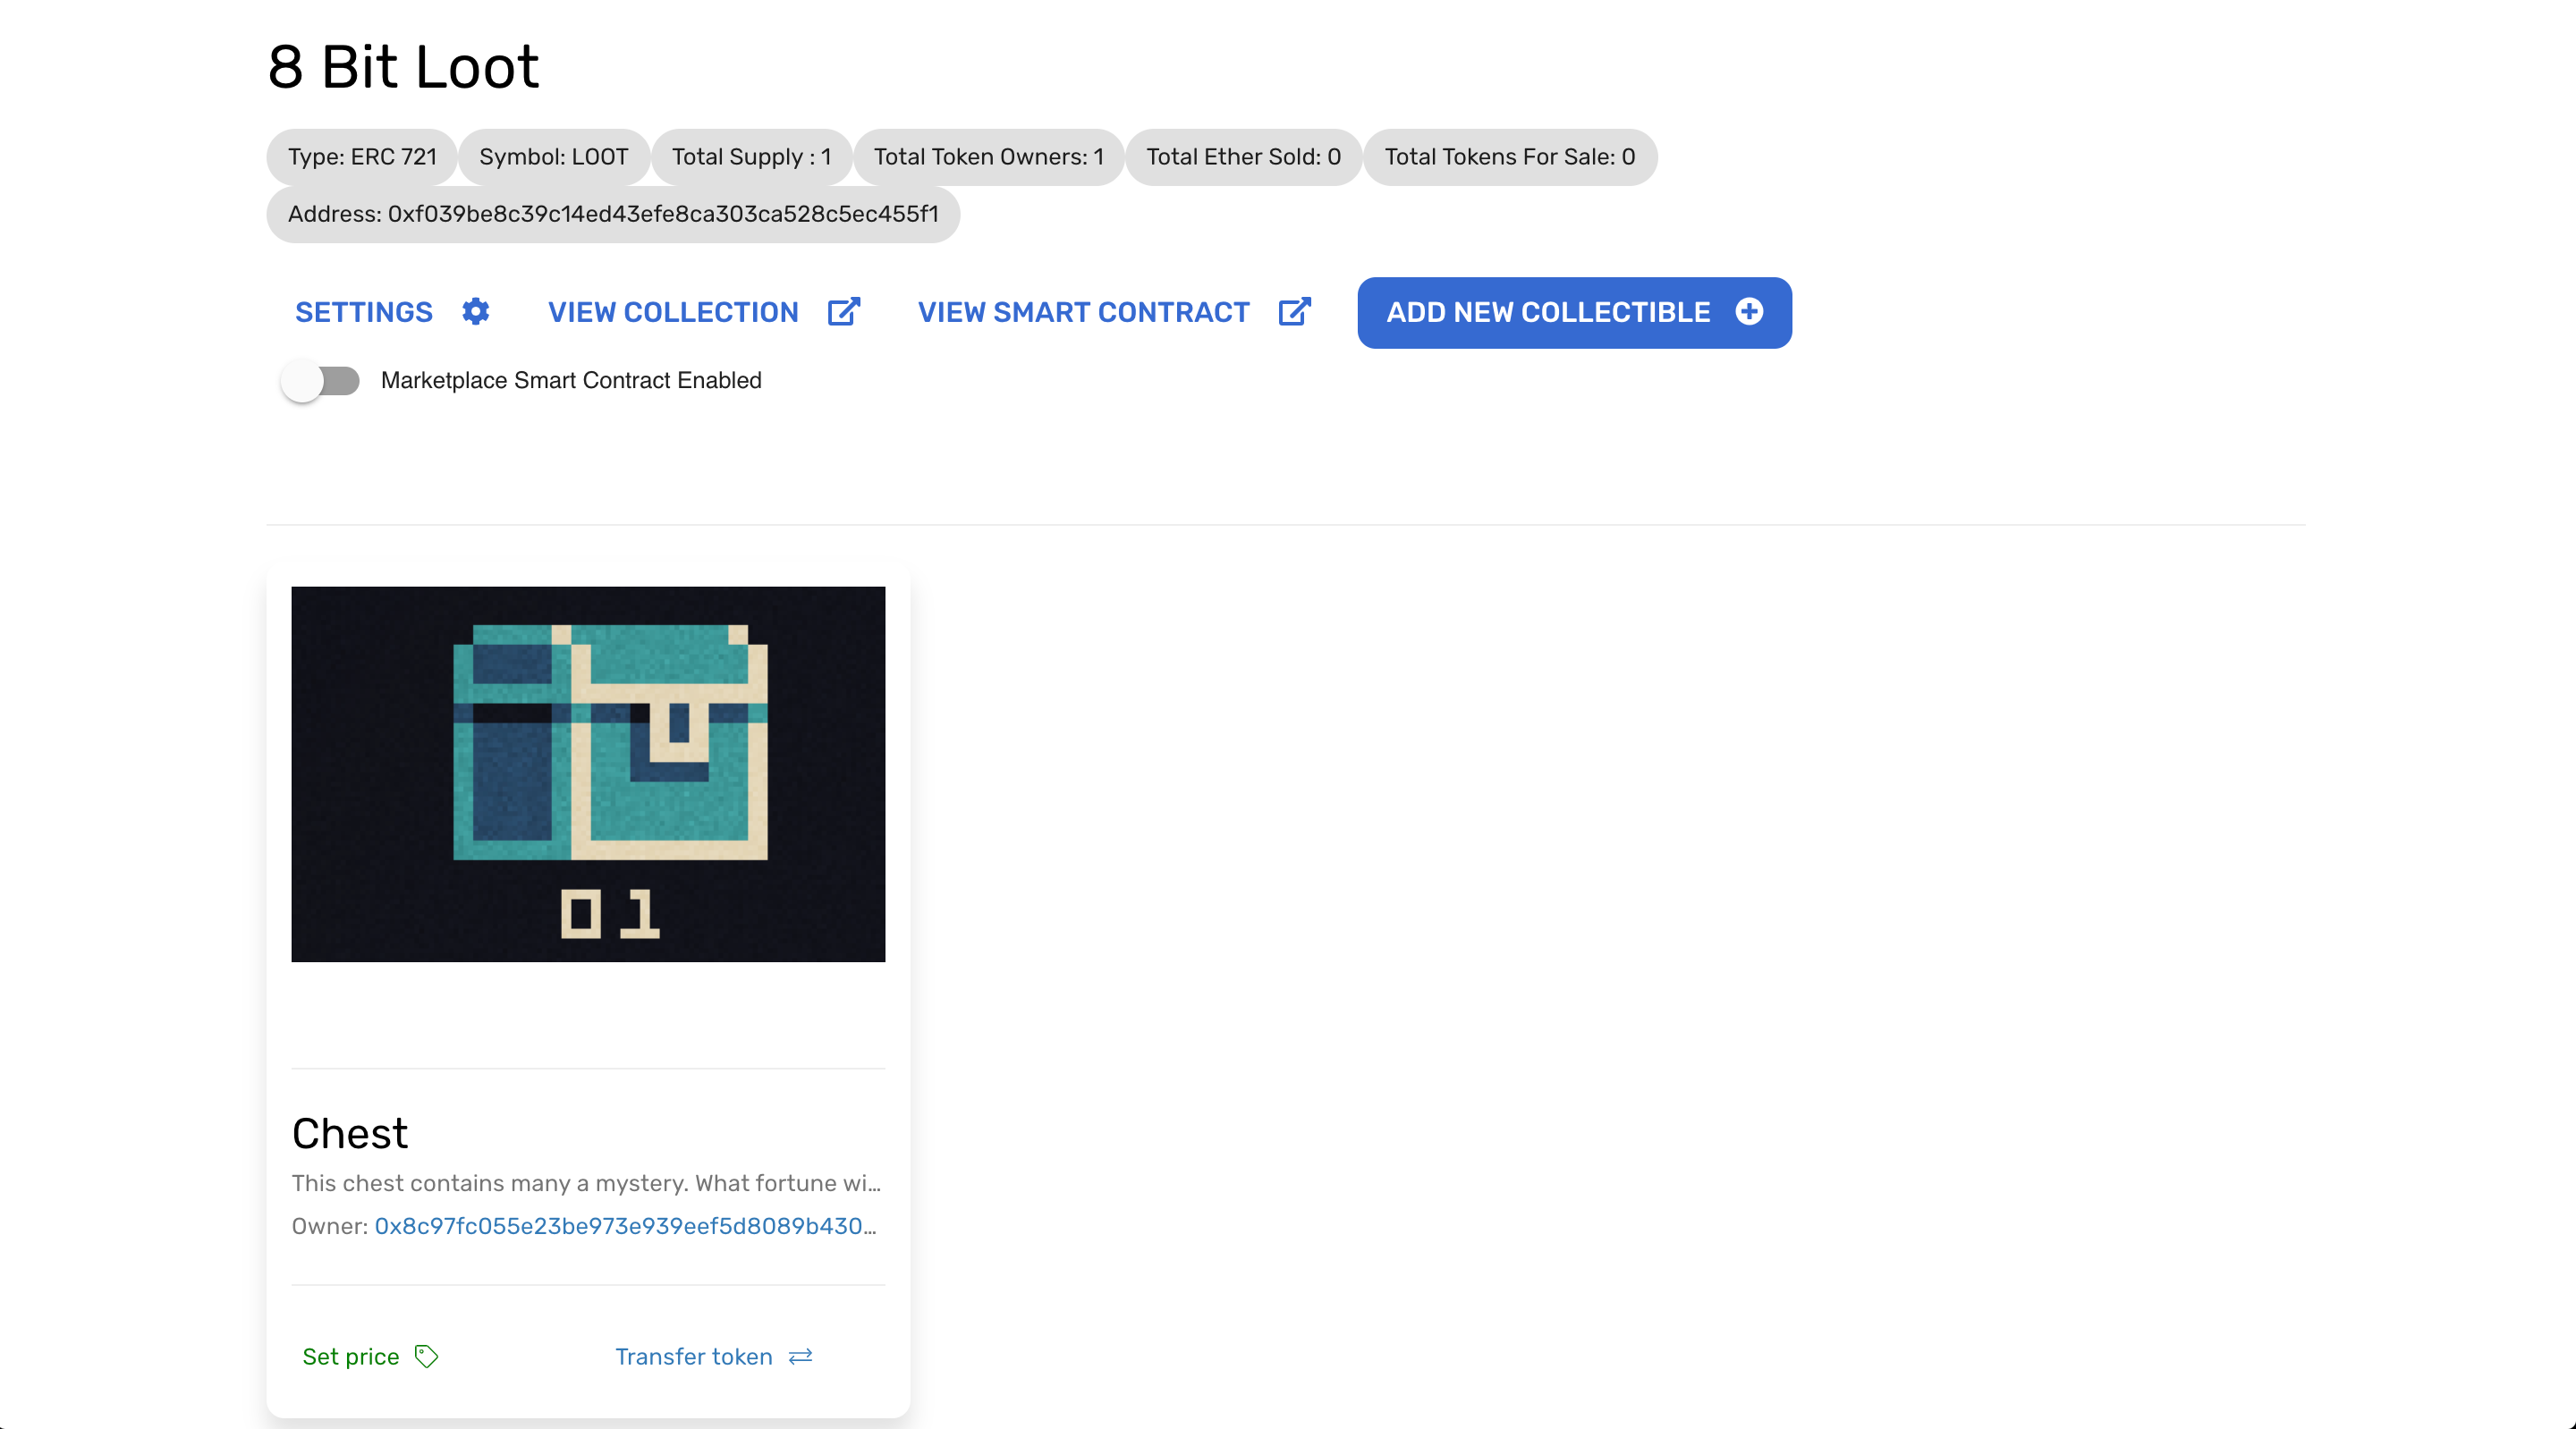Click the ADD NEW COLLECTIBLE button
The height and width of the screenshot is (1429, 2576).
1573,311
